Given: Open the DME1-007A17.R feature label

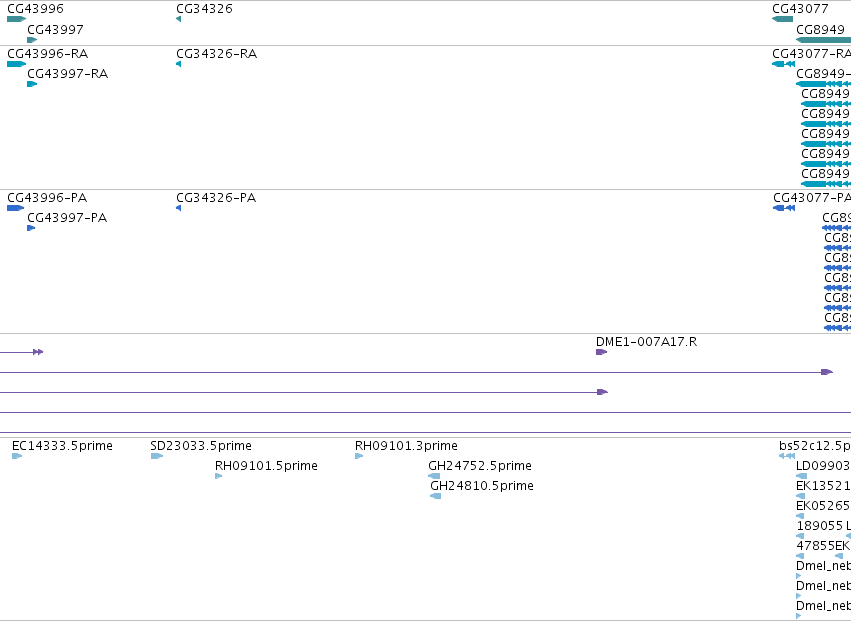Looking at the screenshot, I should click(646, 341).
